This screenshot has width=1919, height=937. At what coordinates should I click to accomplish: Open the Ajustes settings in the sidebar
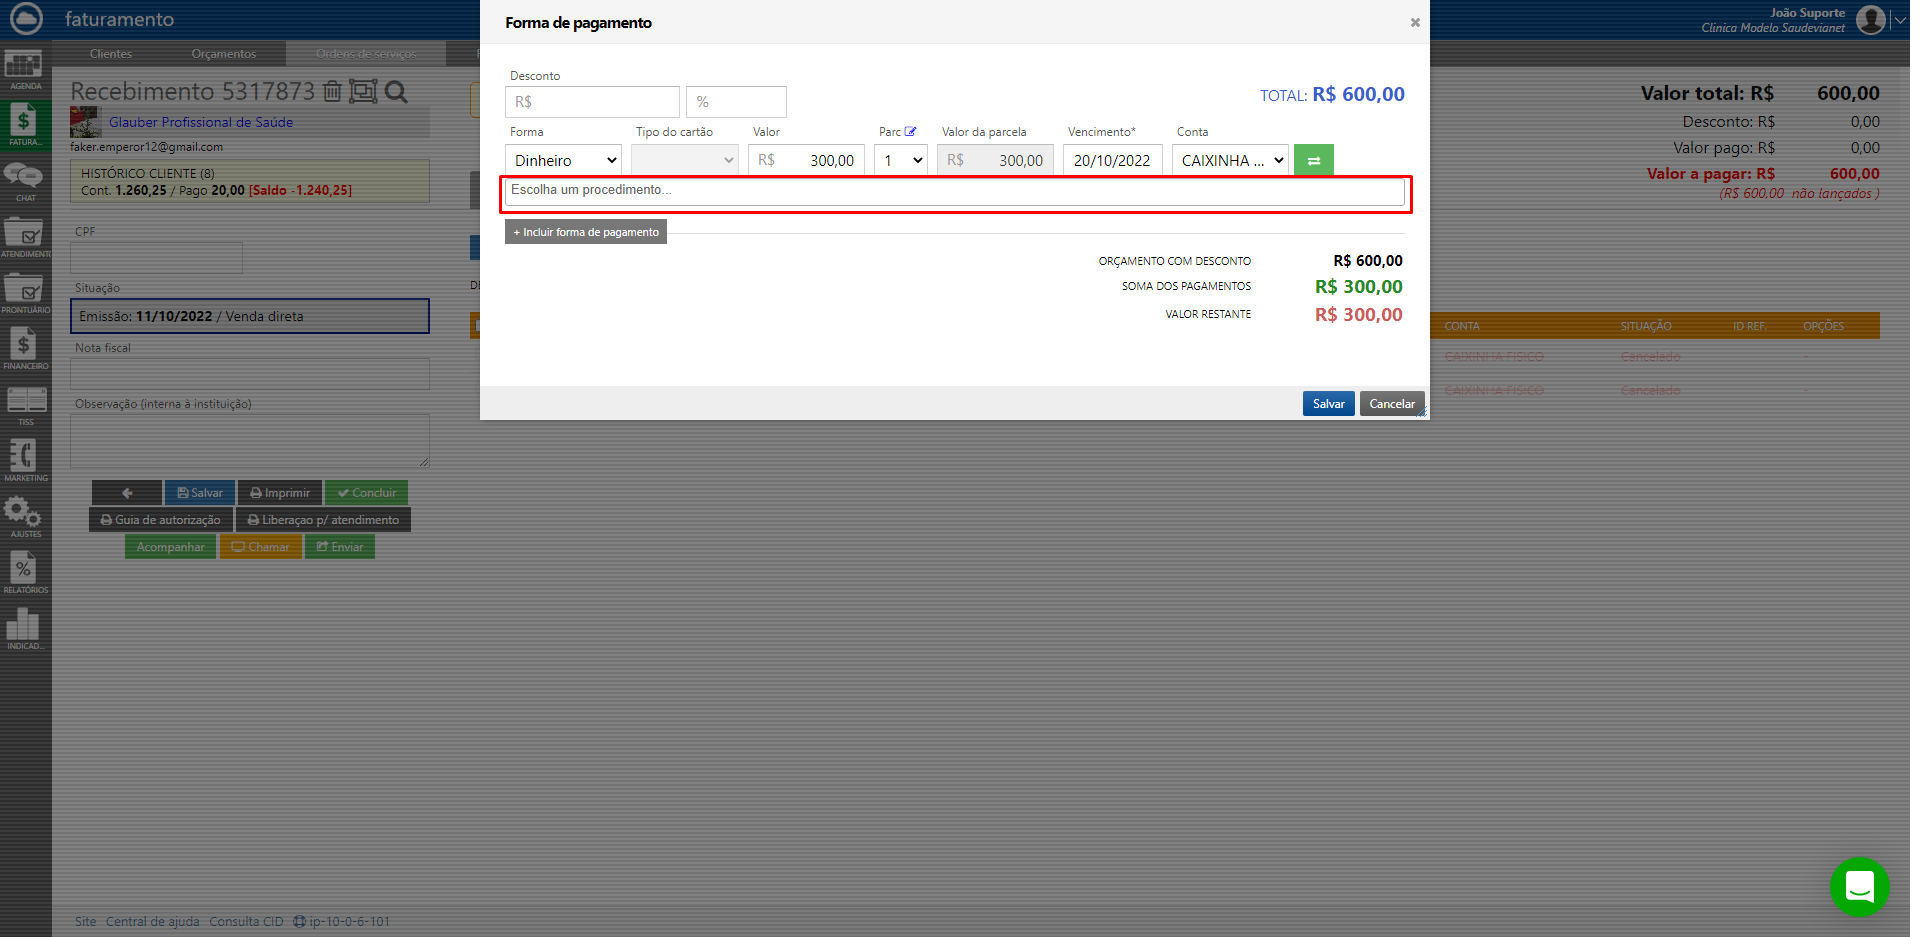coord(25,518)
